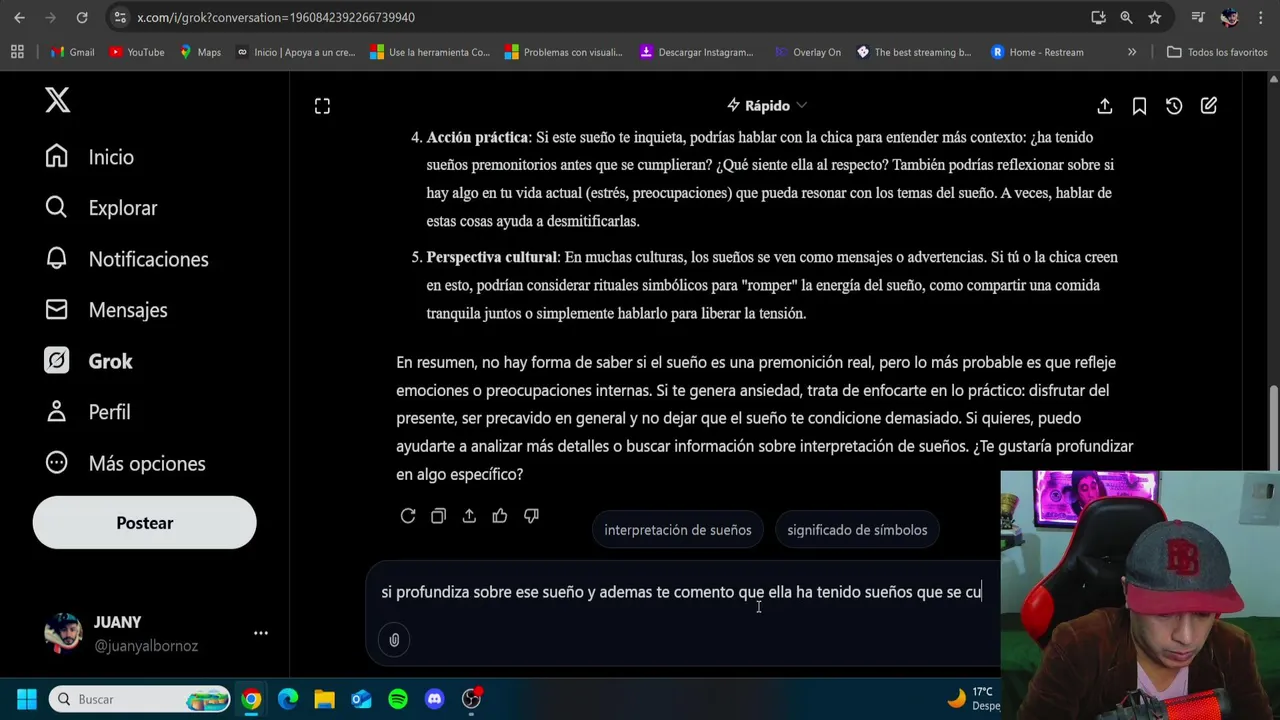Screen dimensions: 1280x720
Task: Share the response below the answer
Action: (x=469, y=516)
